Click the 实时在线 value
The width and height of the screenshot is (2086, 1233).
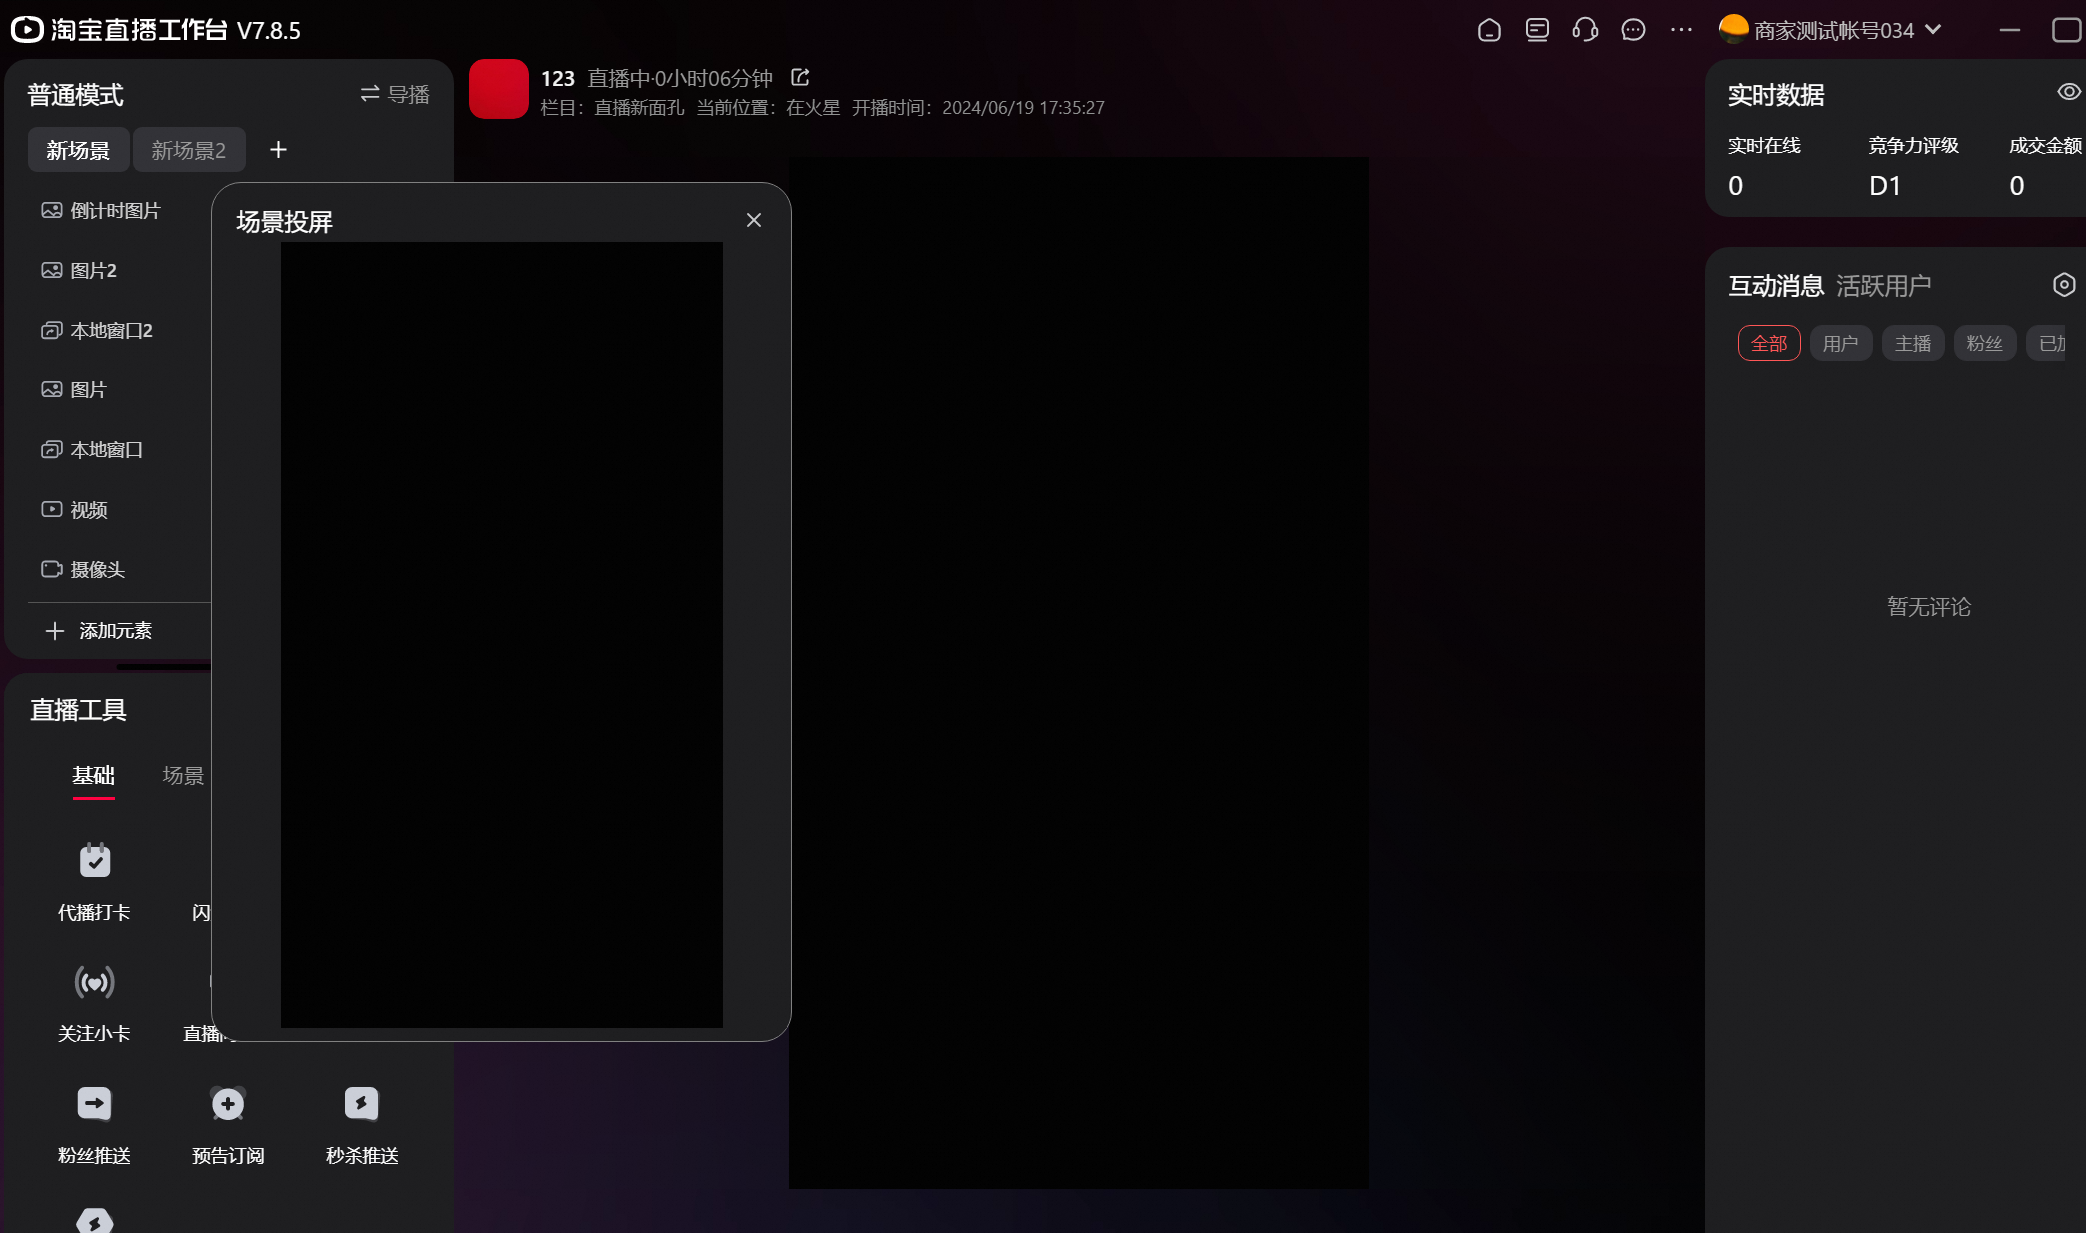(1736, 186)
